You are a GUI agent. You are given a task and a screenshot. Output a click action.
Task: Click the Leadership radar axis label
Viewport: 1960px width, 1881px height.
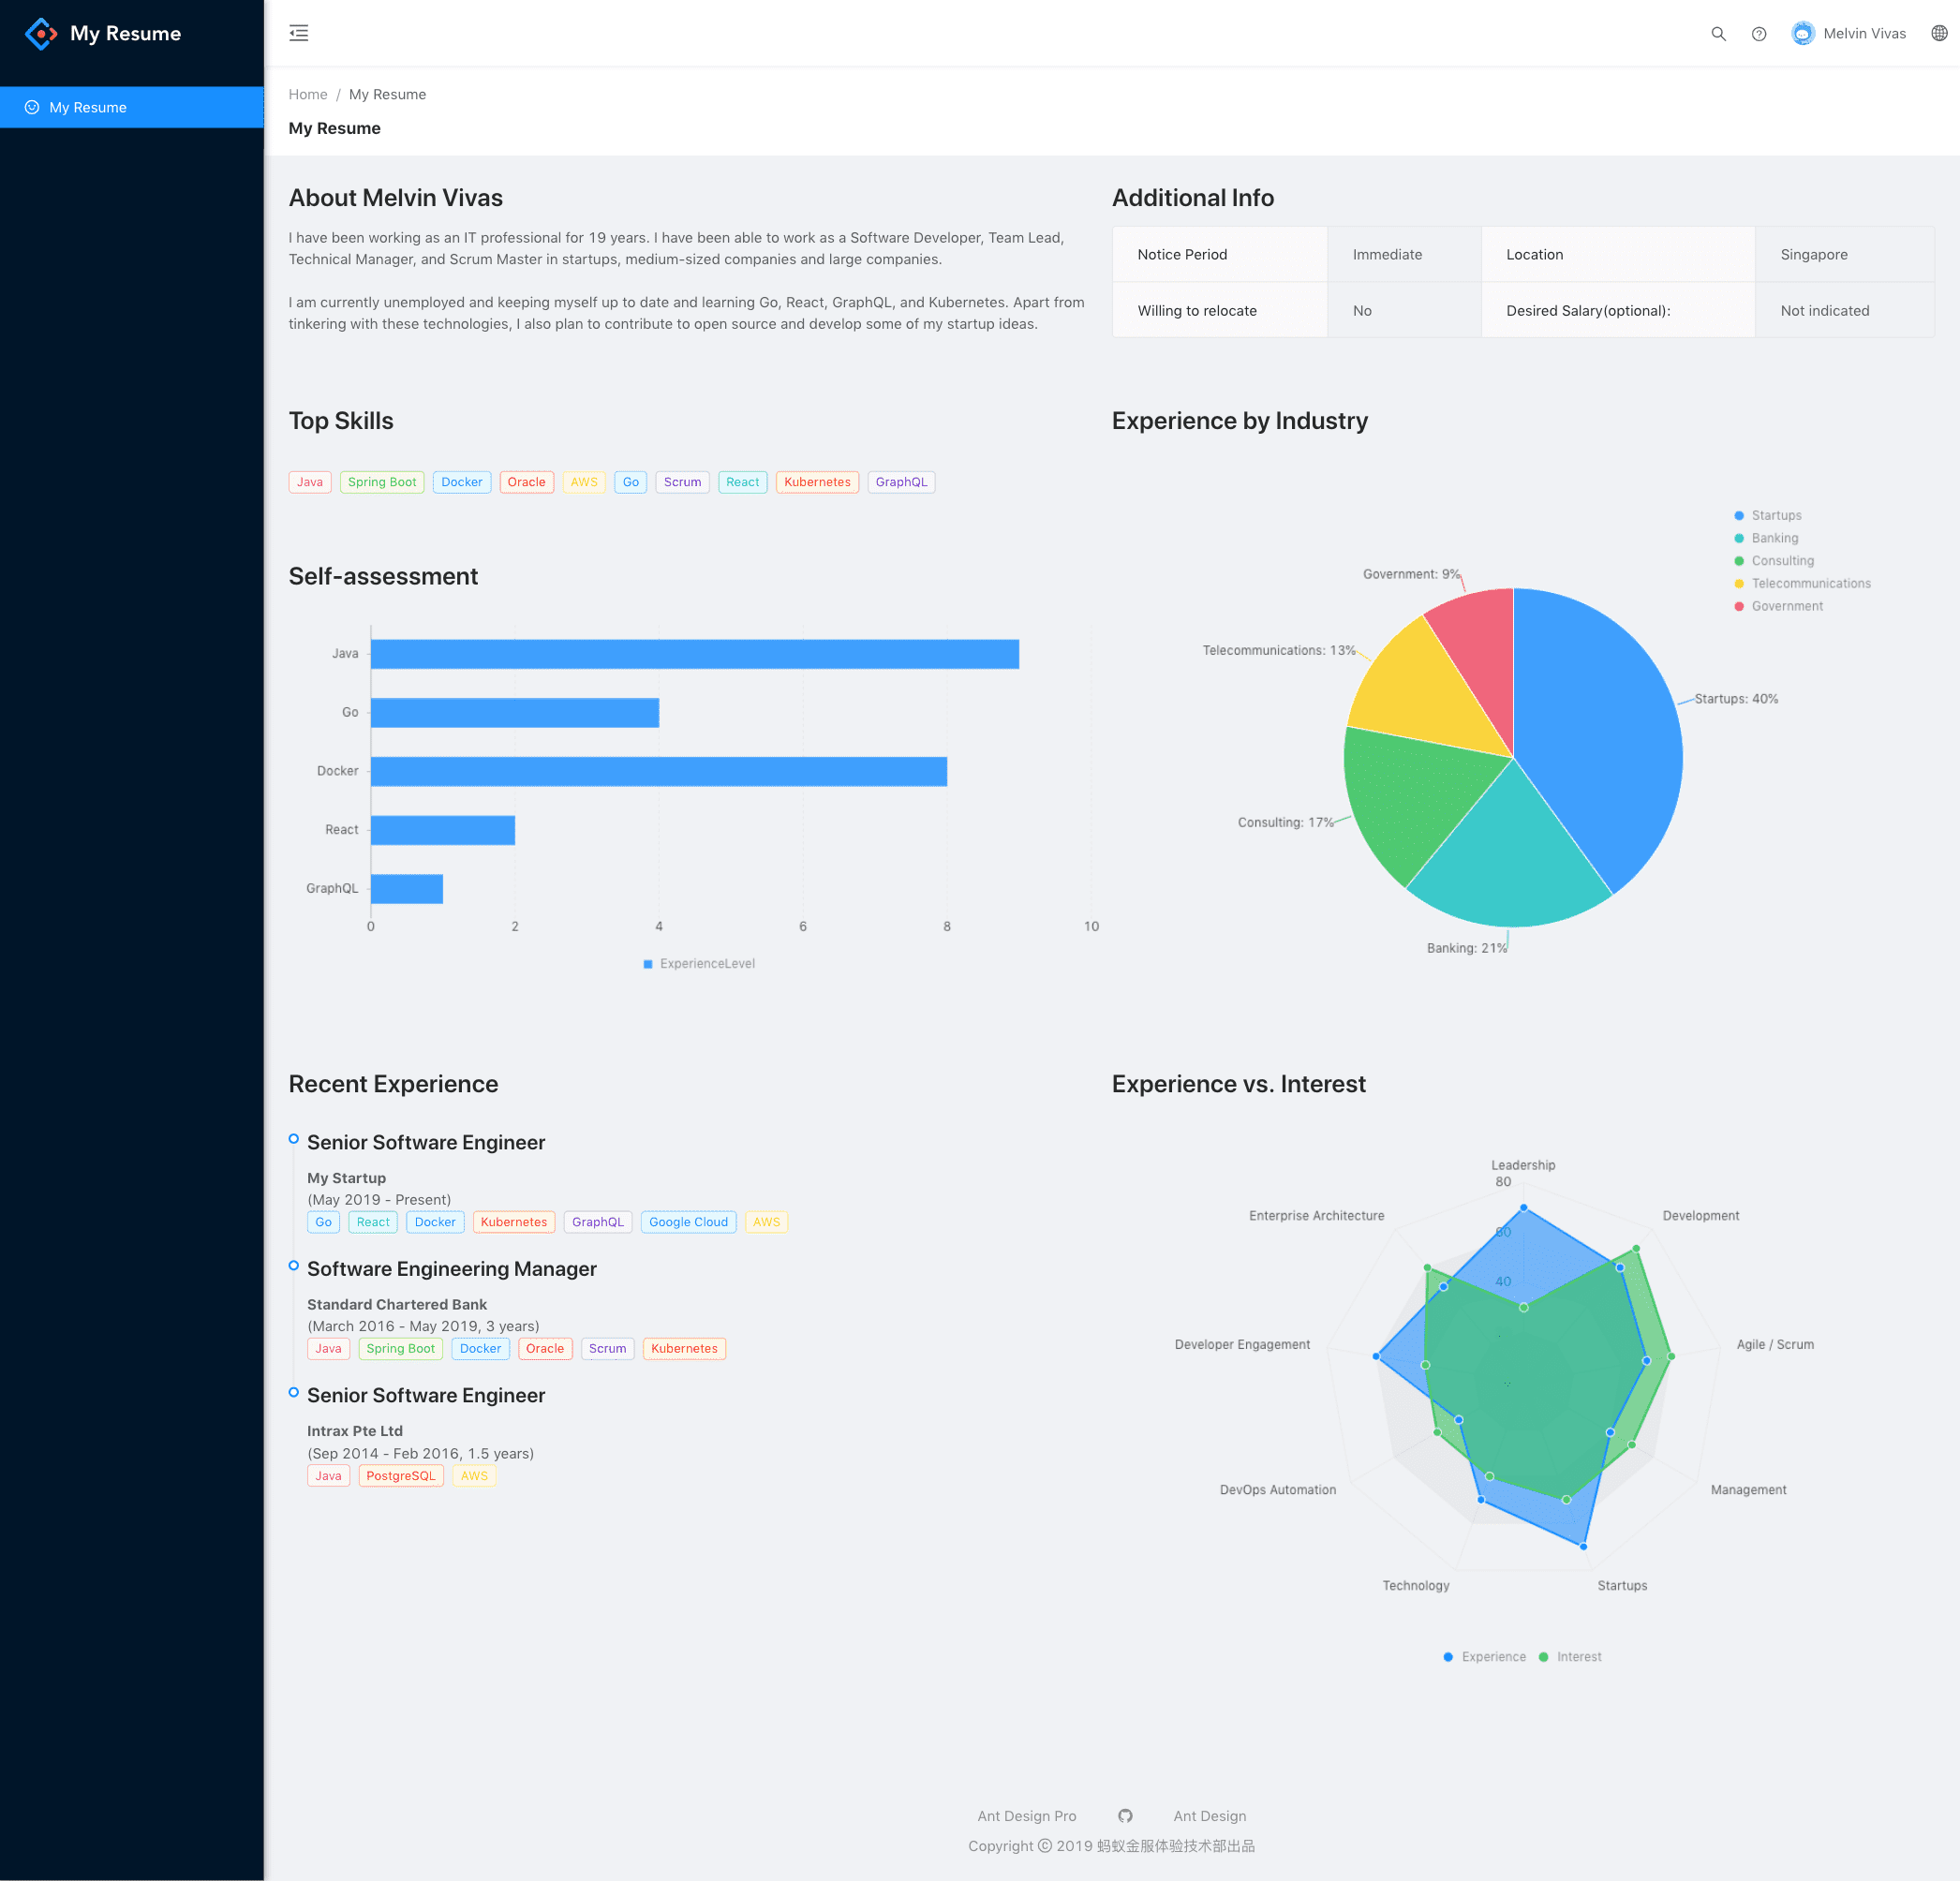pos(1523,1165)
